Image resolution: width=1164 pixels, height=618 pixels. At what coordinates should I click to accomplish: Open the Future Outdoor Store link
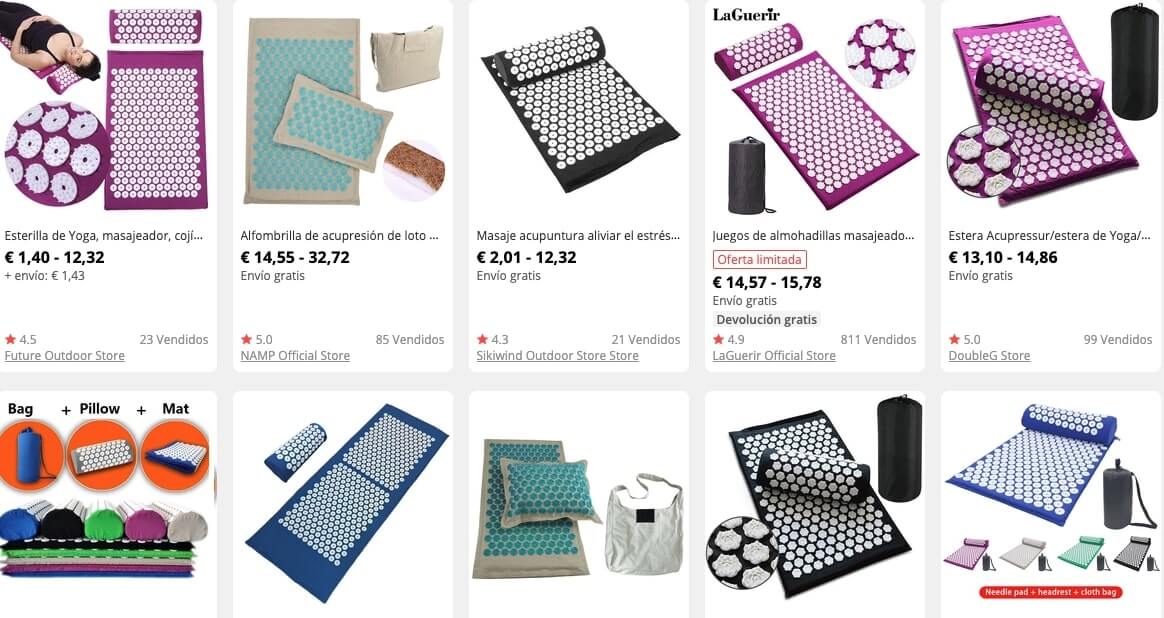[x=64, y=356]
